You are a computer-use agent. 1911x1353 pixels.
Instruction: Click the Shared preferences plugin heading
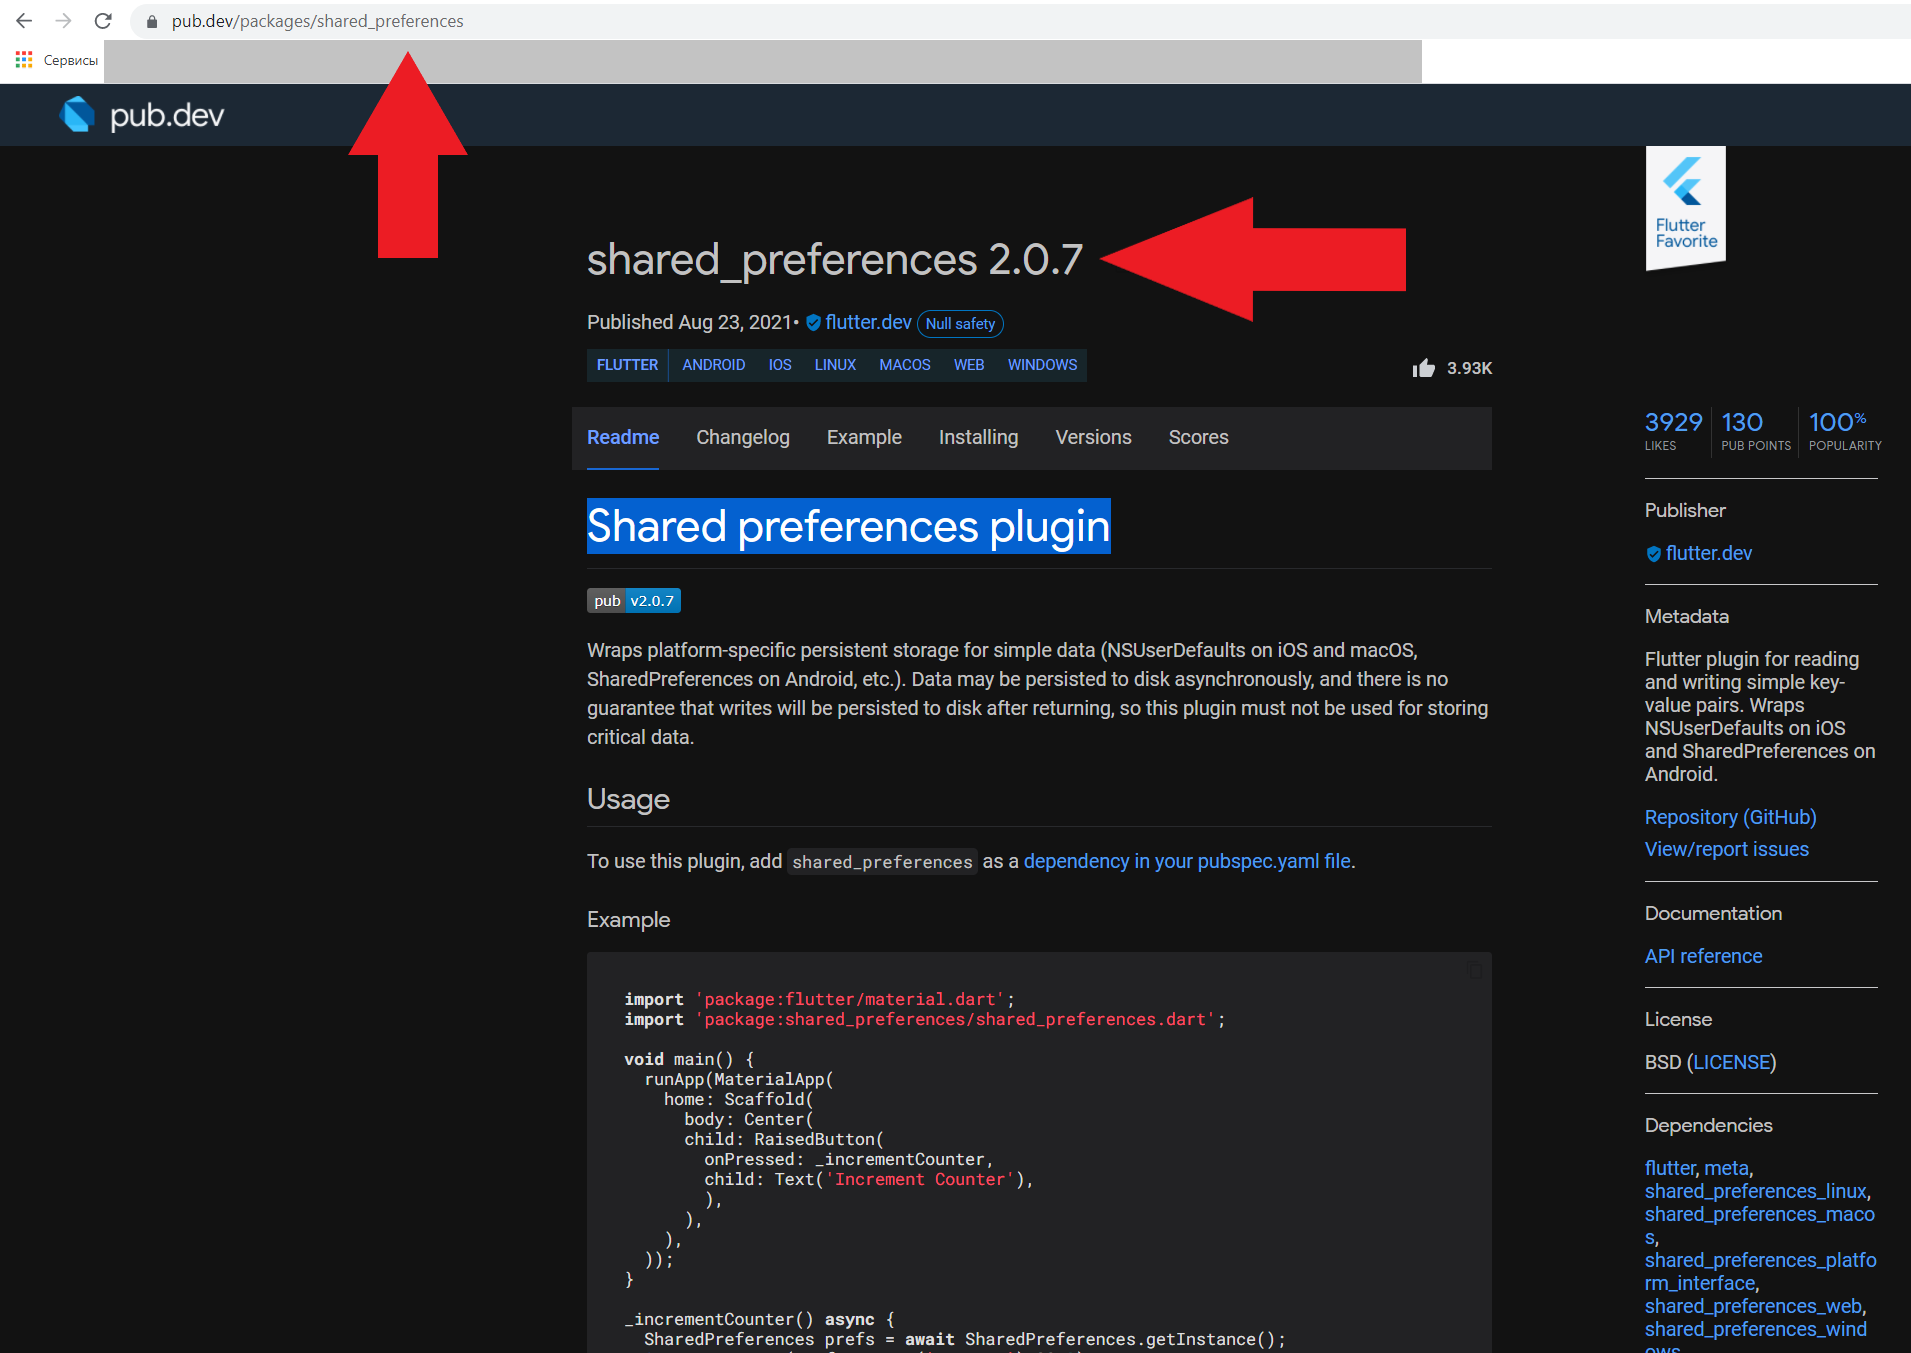[x=848, y=526]
